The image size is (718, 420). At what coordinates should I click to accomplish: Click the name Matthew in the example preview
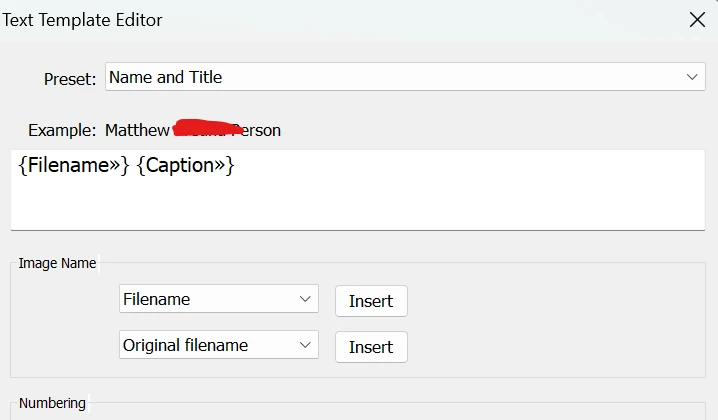pos(137,130)
